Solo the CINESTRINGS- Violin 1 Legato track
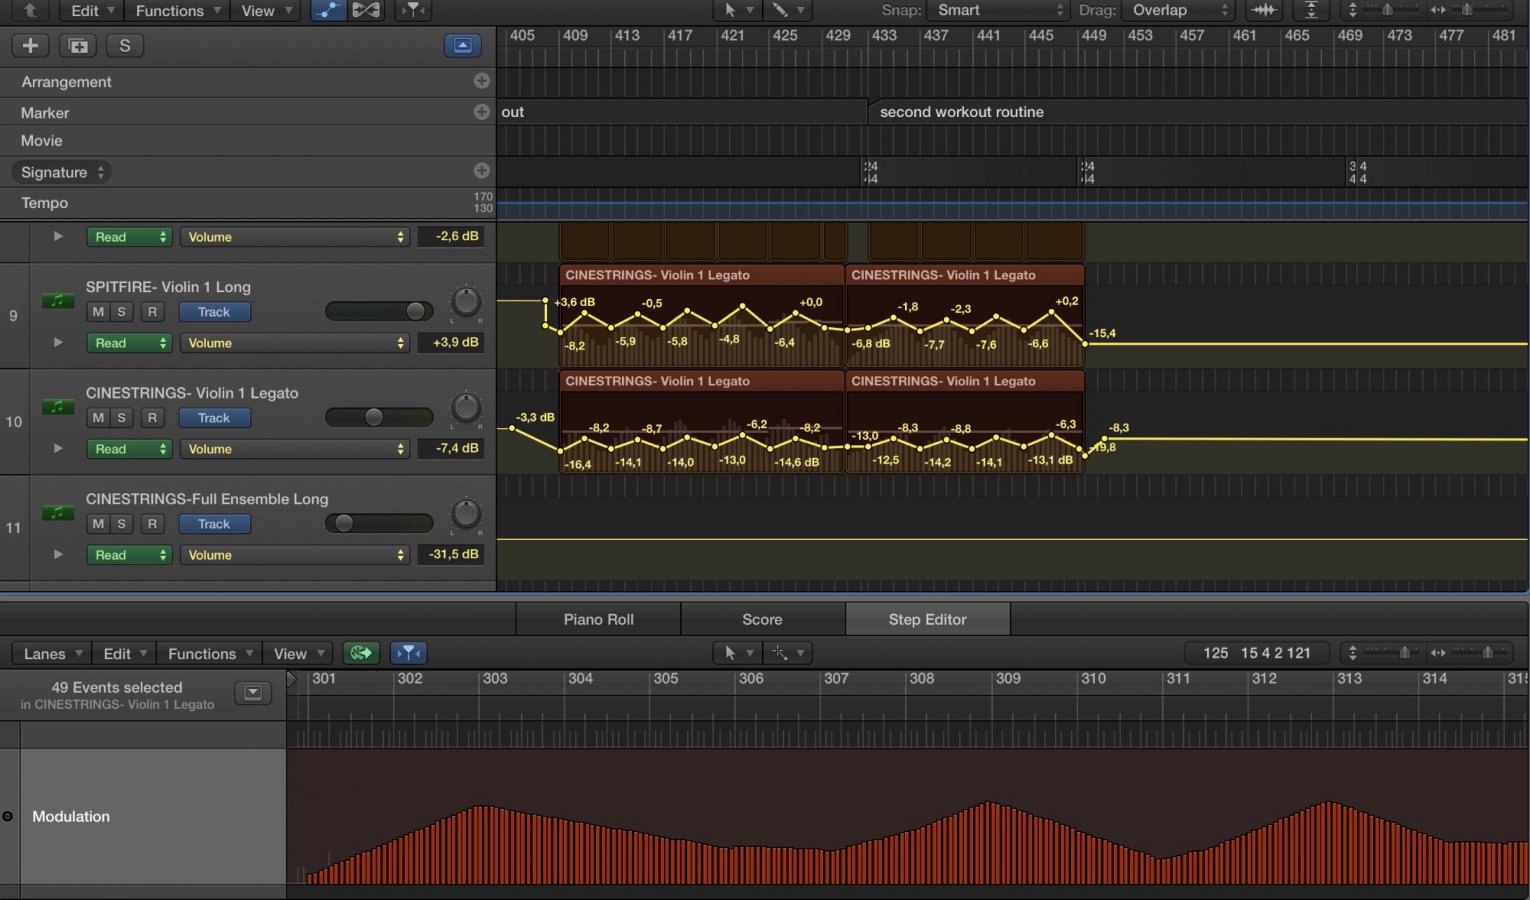1530x900 pixels. coord(121,418)
